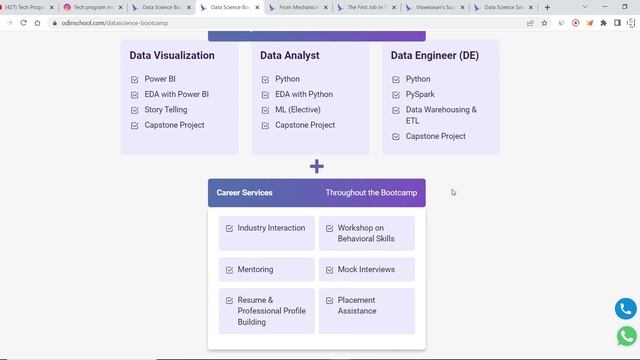
Task: Reload the current page
Action: point(23,23)
